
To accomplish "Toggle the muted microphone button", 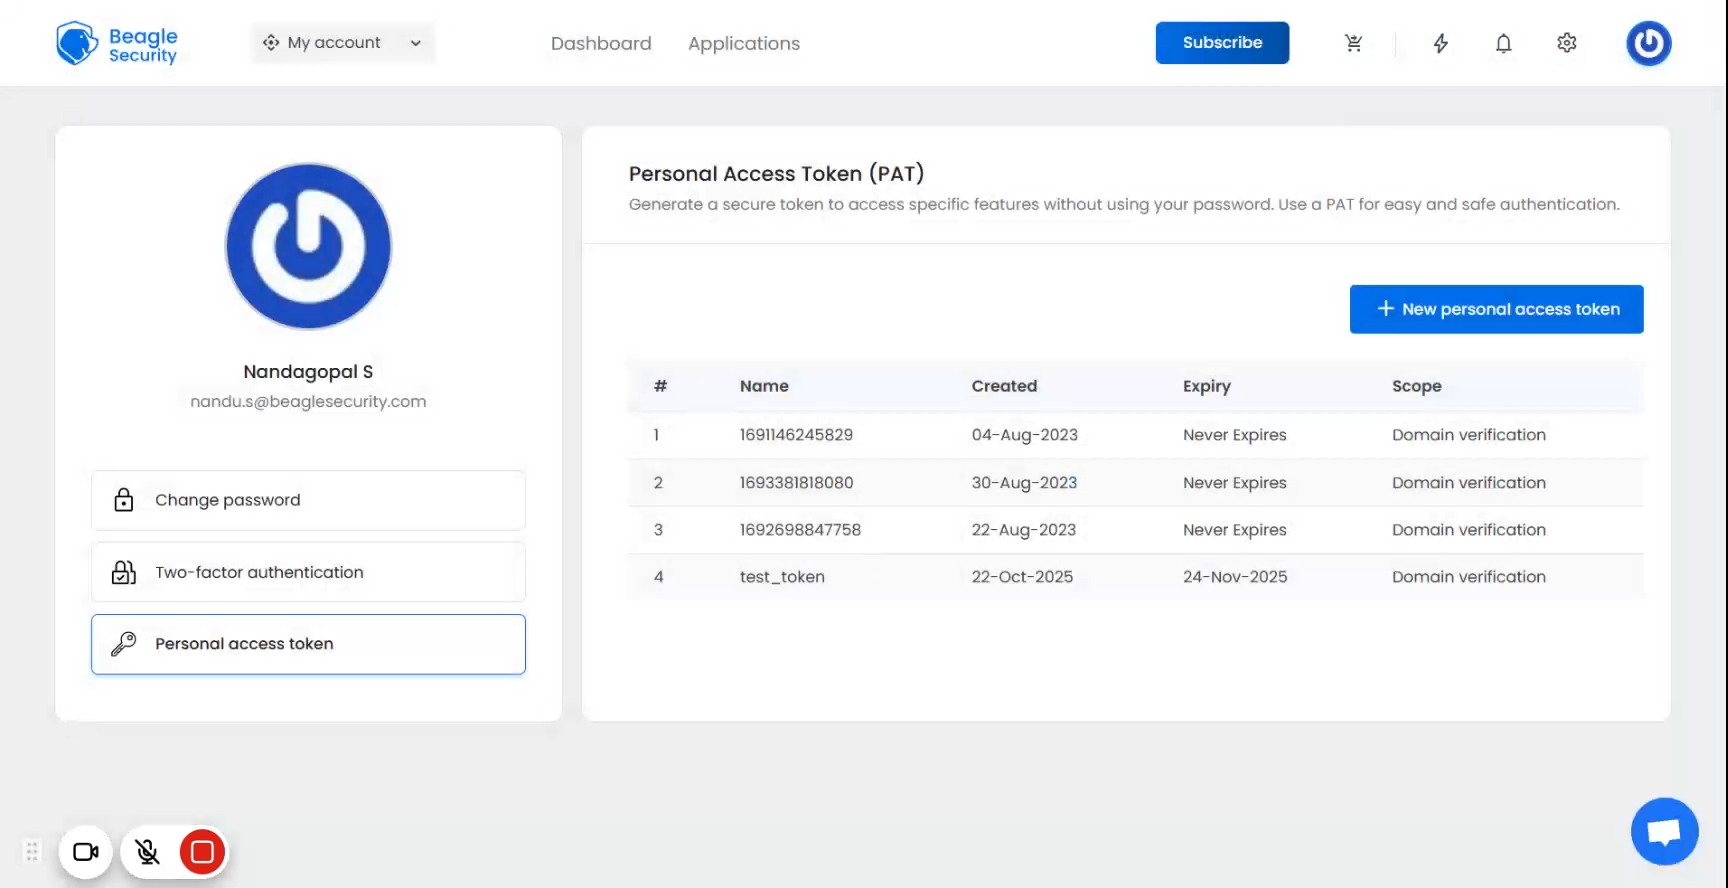I will (147, 852).
